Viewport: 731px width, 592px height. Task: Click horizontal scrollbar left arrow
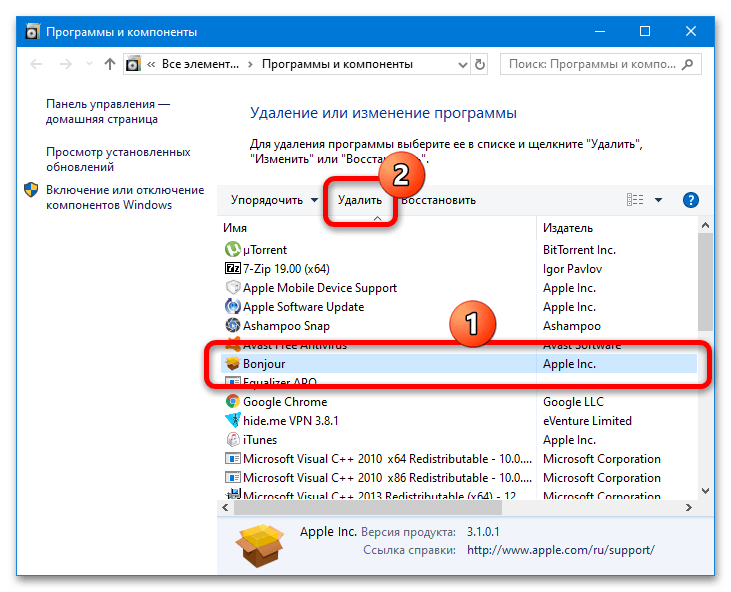pos(226,508)
